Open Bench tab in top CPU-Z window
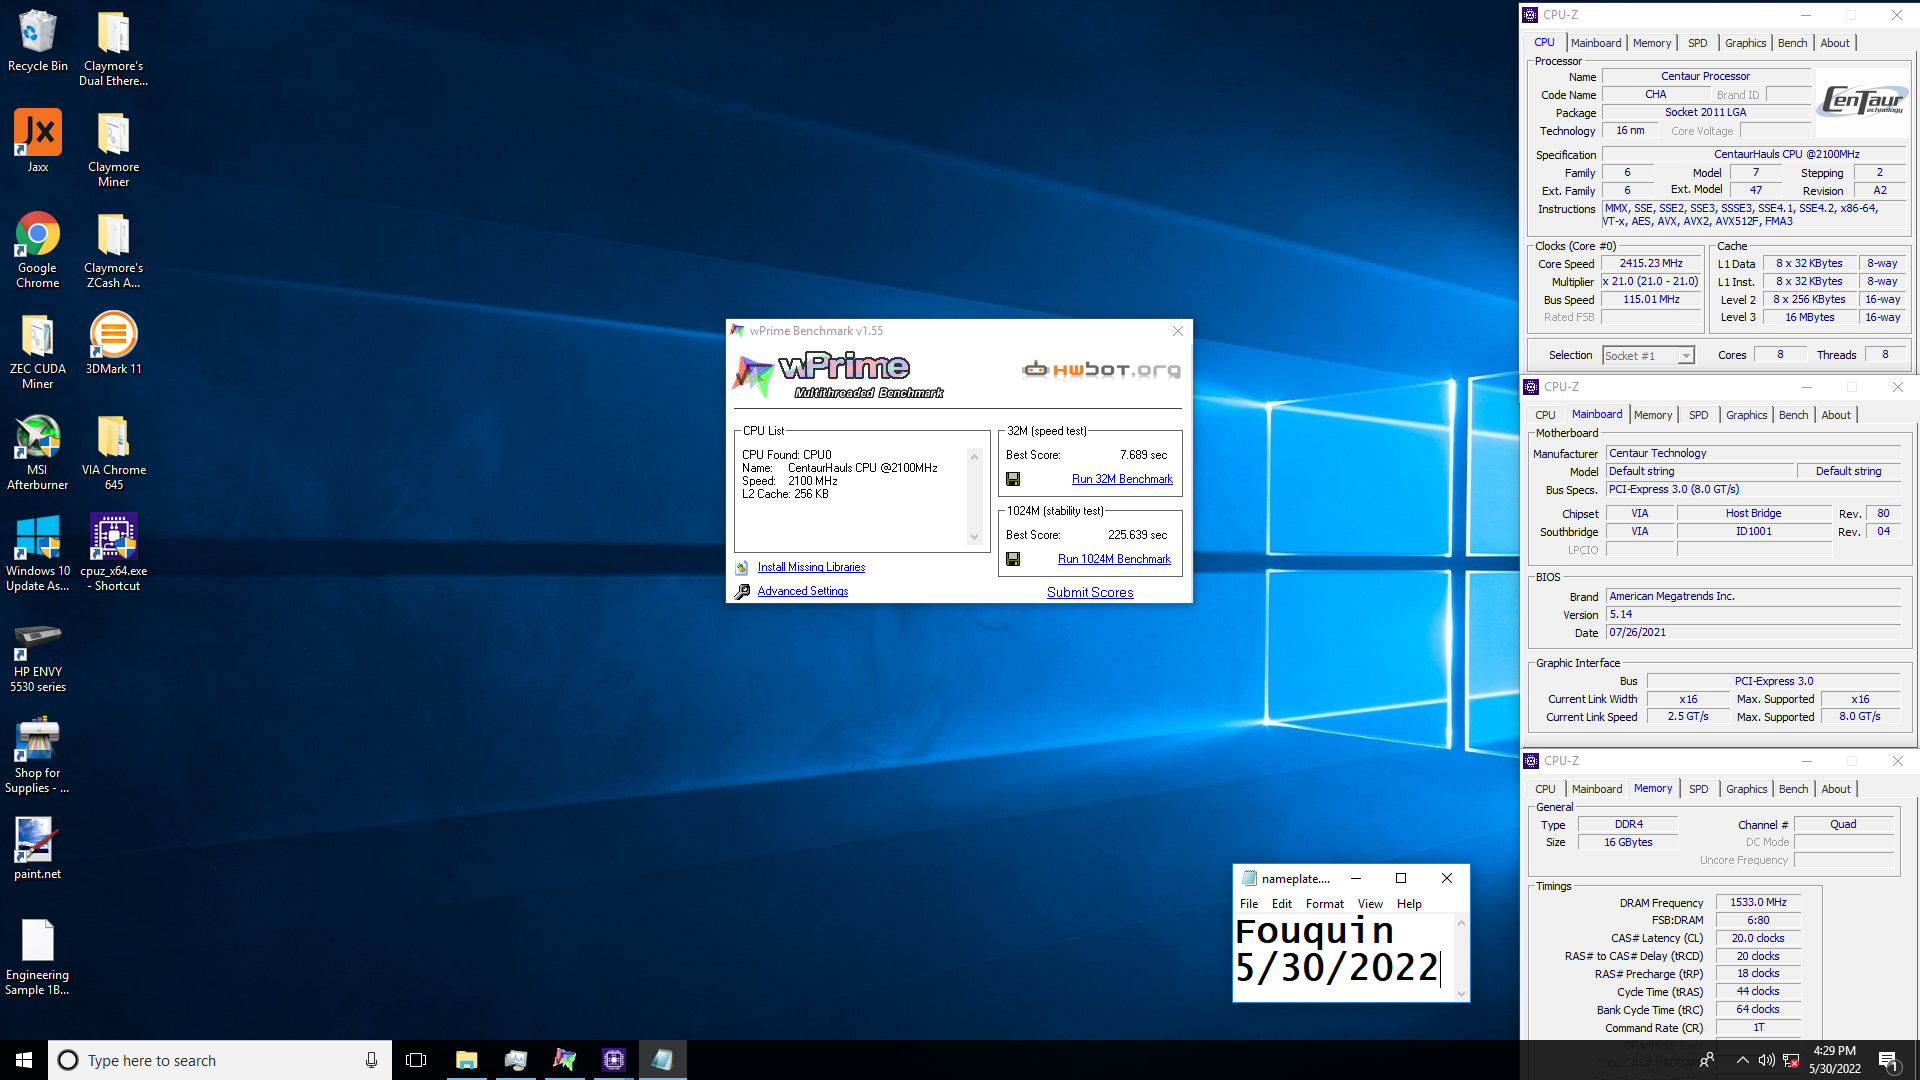This screenshot has width=1920, height=1080. point(1792,43)
